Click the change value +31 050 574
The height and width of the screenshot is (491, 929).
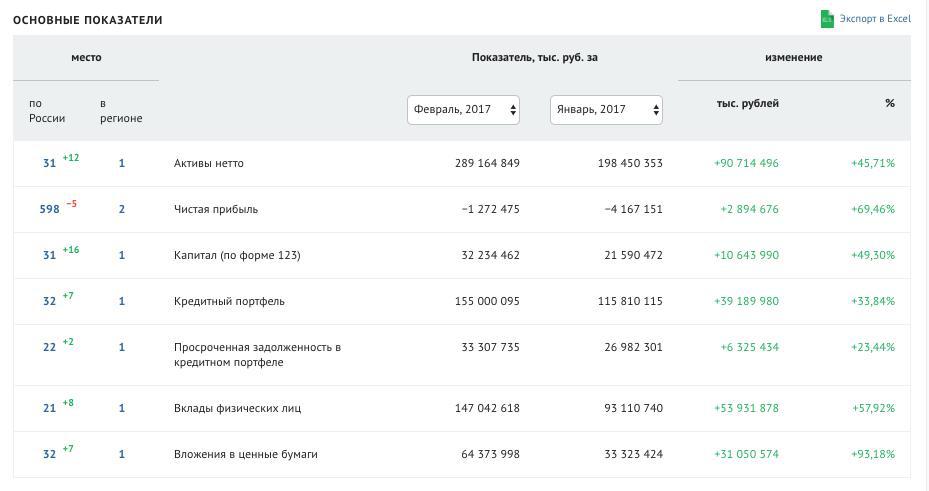click(x=747, y=454)
